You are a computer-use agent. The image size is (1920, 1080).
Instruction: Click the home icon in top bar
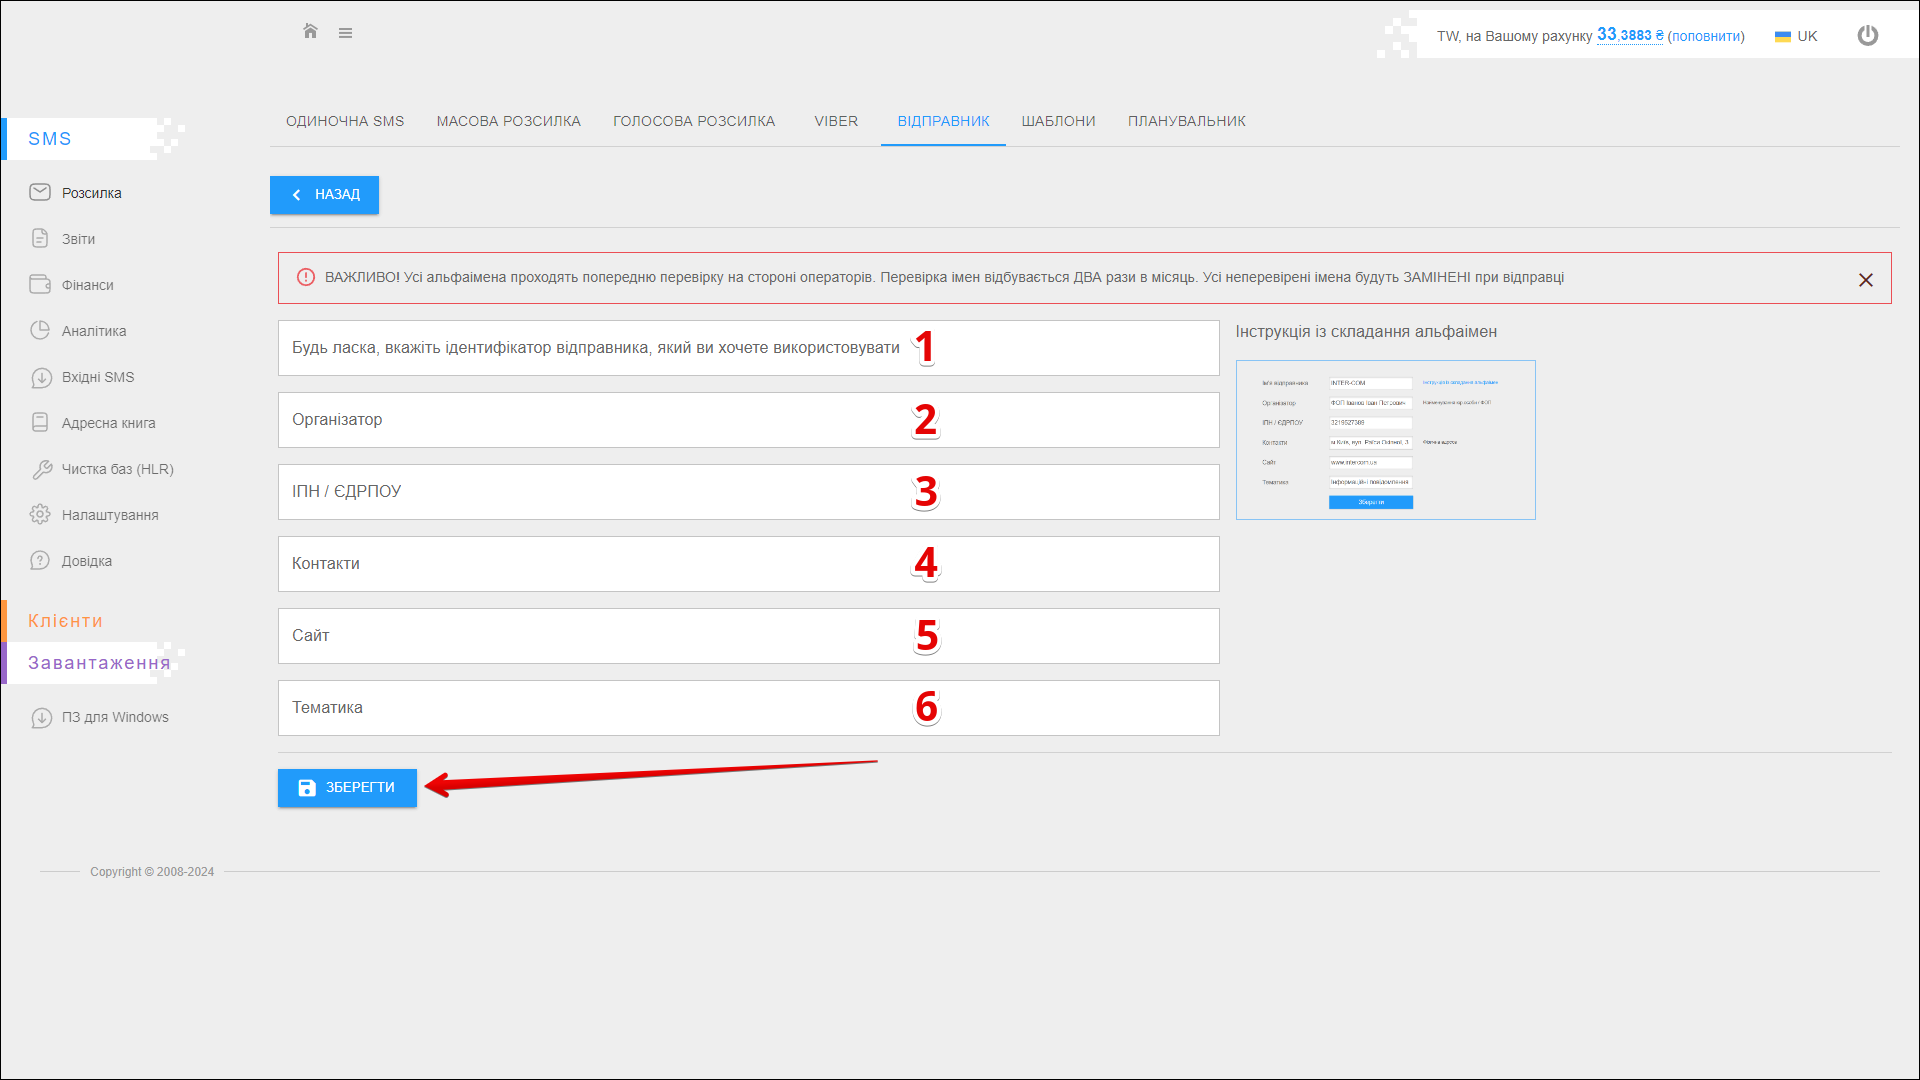point(310,32)
